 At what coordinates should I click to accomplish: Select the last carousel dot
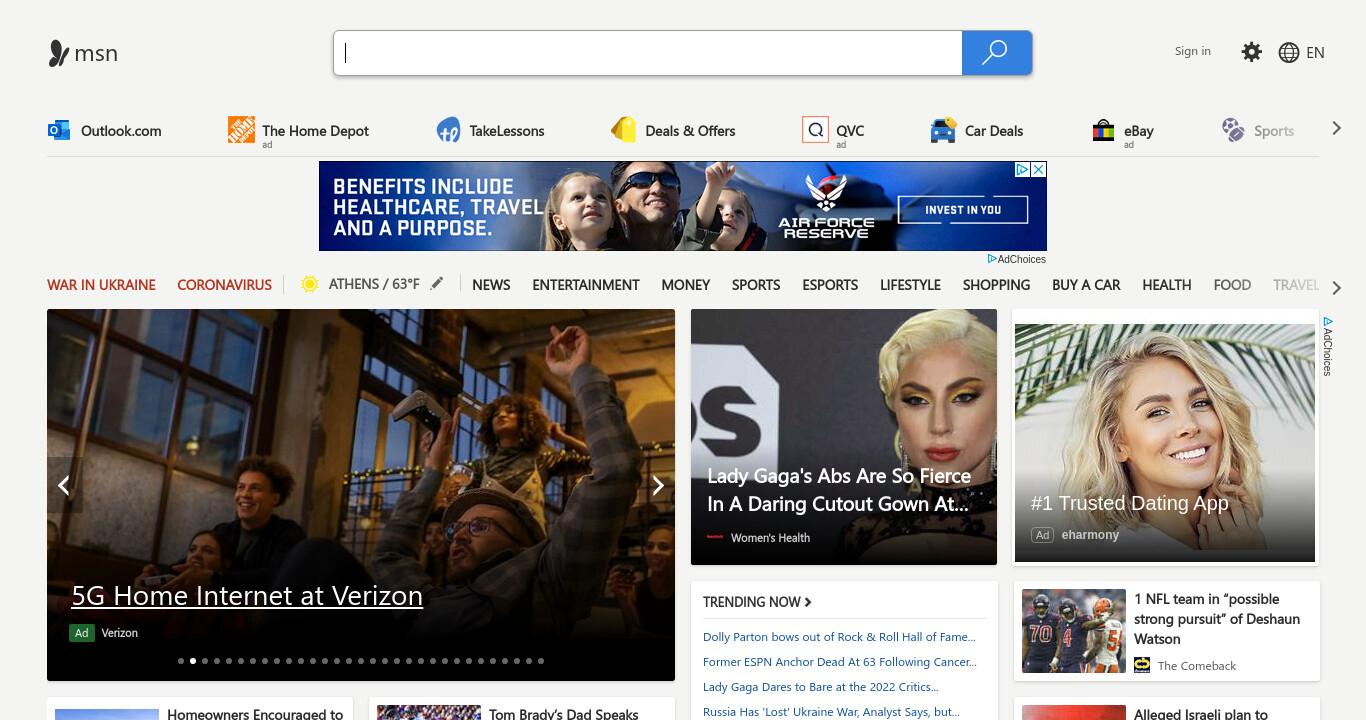coord(541,661)
